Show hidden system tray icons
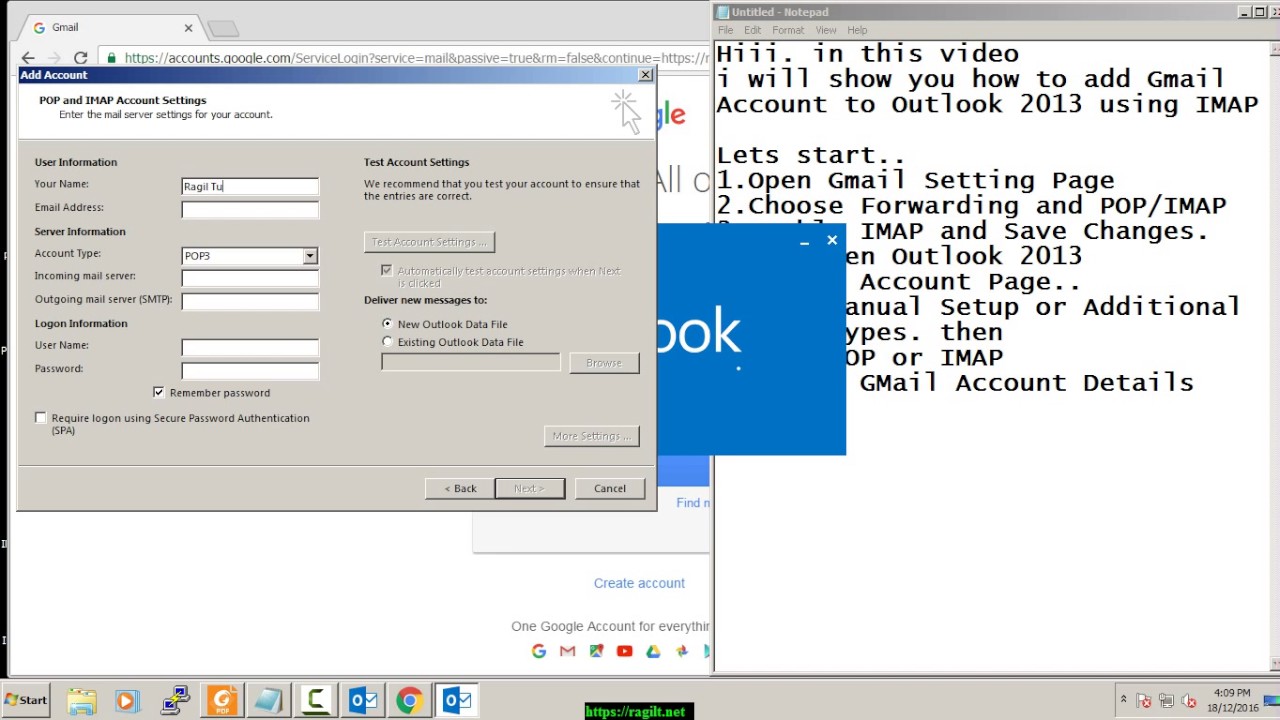 [x=1123, y=700]
